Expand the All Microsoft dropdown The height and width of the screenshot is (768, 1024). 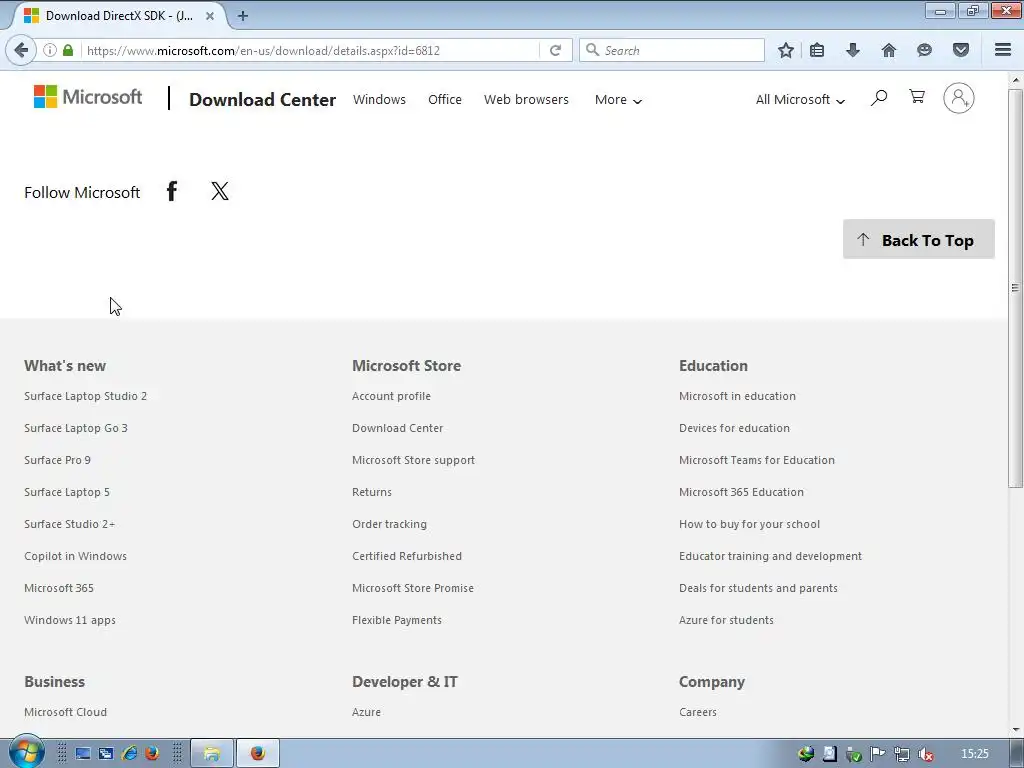[800, 100]
